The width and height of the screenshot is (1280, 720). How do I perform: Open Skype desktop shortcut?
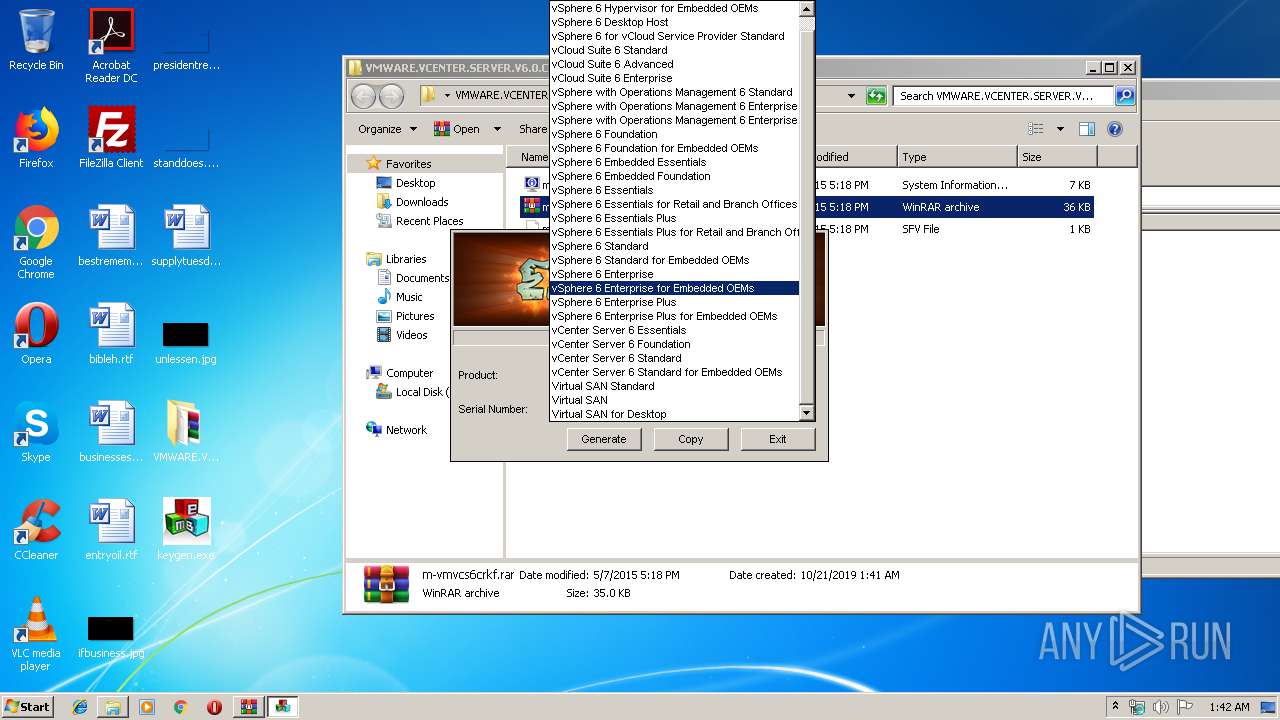[36, 432]
